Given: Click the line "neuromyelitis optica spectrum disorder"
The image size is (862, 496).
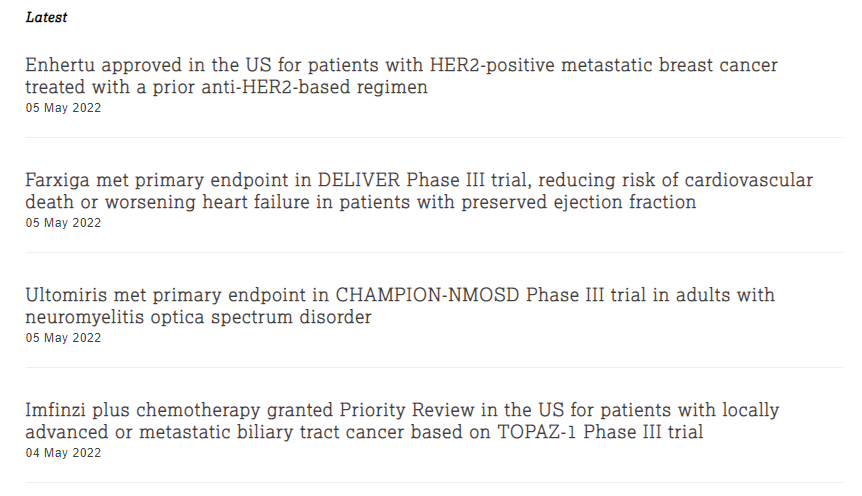Looking at the screenshot, I should (198, 317).
